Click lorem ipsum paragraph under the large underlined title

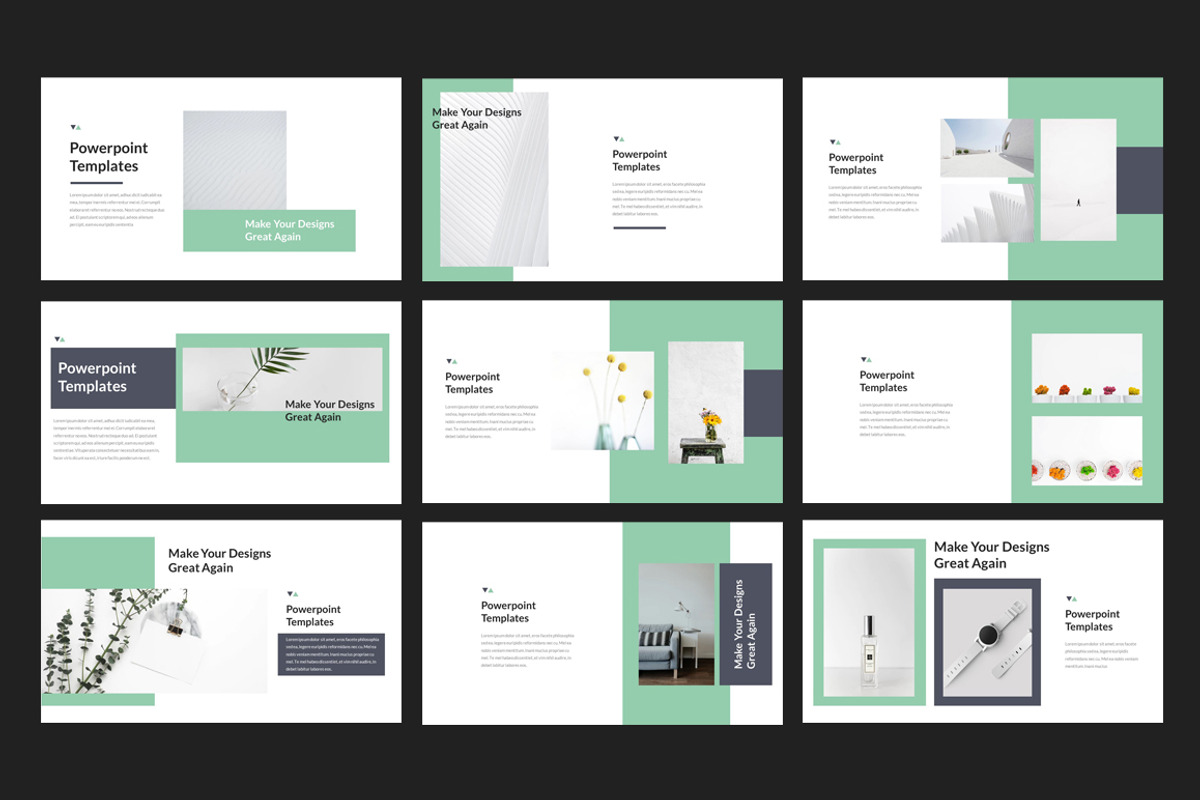[117, 210]
